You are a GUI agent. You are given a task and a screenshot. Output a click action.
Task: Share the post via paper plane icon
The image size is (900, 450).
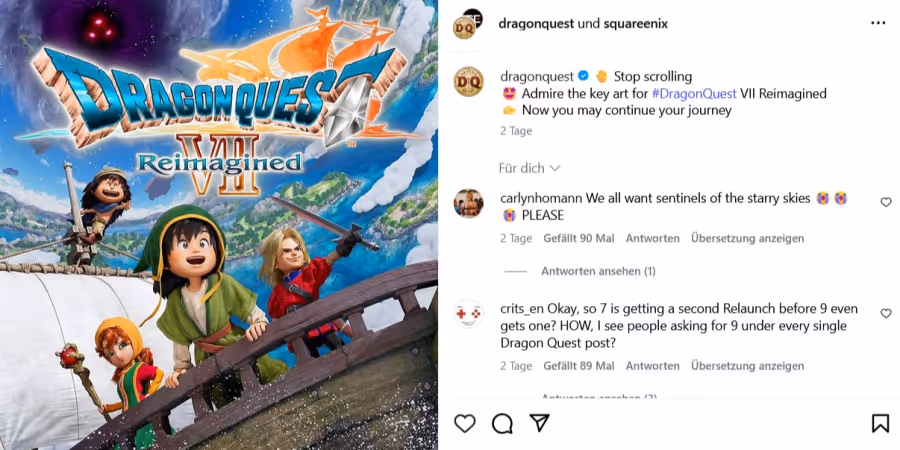point(540,423)
